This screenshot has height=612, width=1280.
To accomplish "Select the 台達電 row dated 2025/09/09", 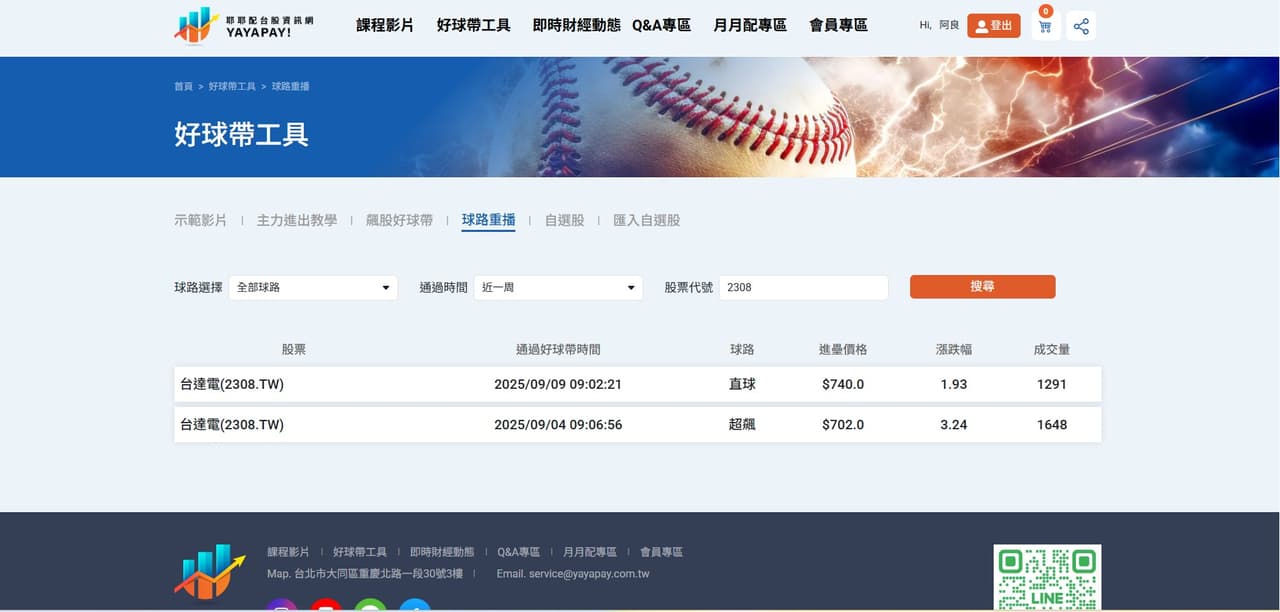I will tap(638, 384).
